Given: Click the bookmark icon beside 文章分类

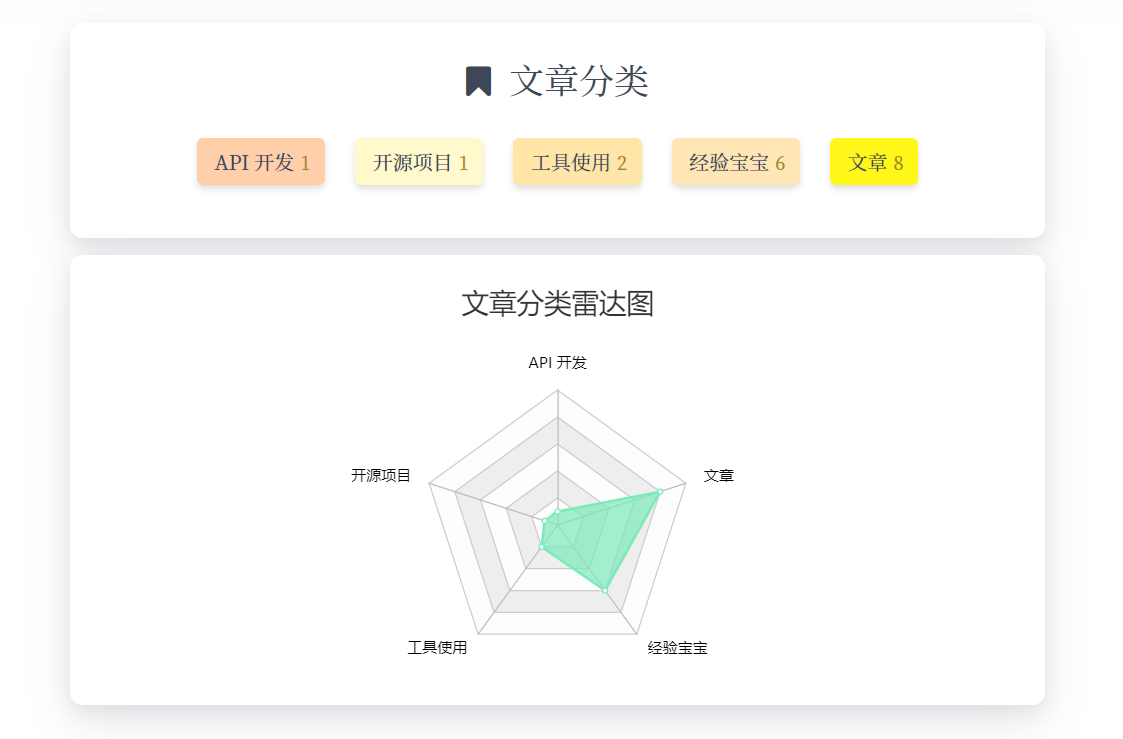Looking at the screenshot, I should pos(478,81).
